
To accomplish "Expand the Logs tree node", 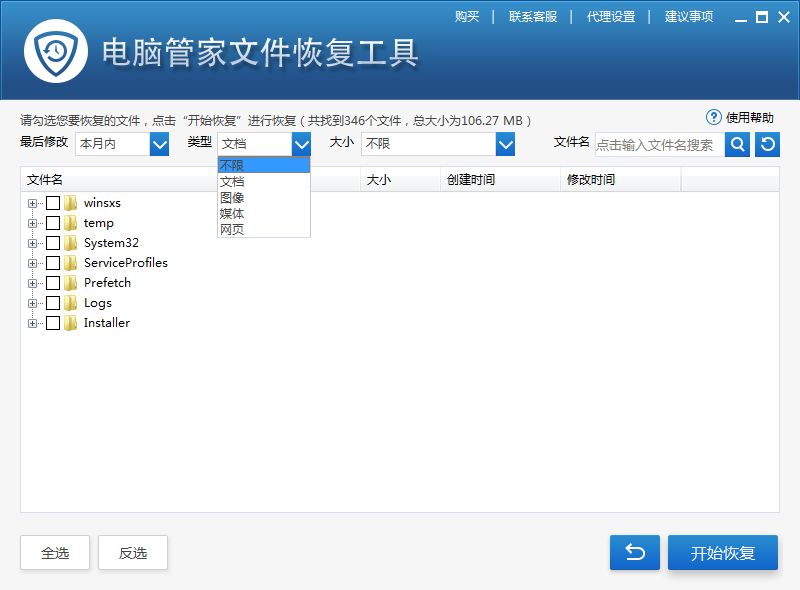I will (32, 304).
